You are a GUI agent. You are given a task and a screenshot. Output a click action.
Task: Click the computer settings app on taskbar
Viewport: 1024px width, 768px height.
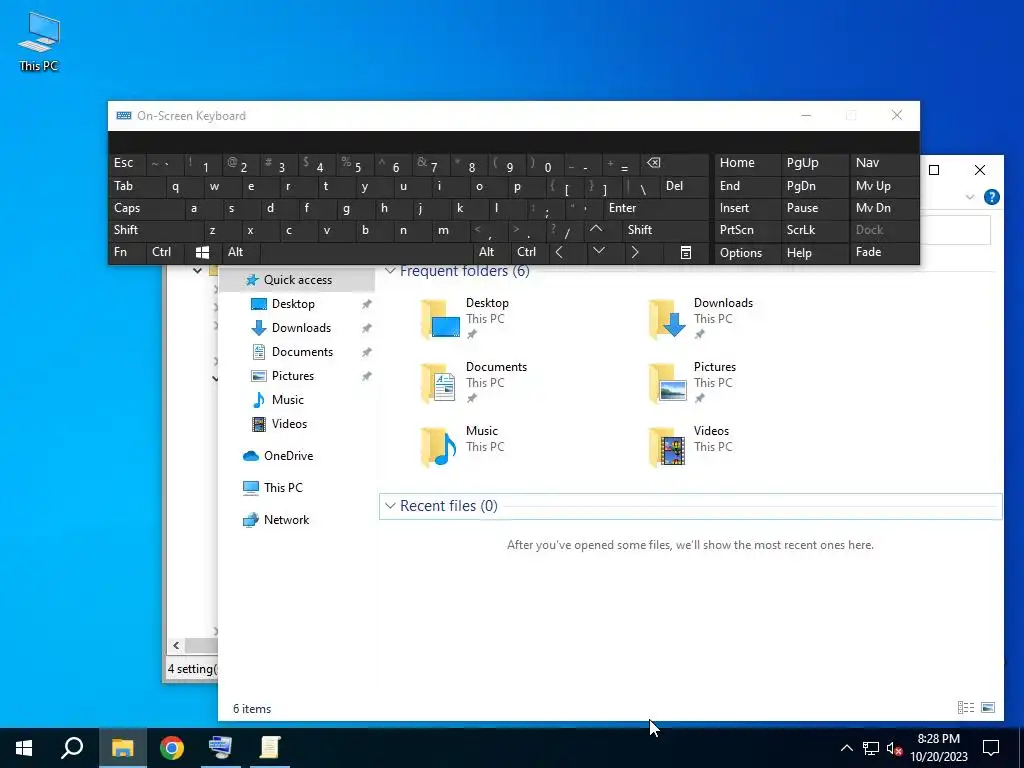coord(220,748)
